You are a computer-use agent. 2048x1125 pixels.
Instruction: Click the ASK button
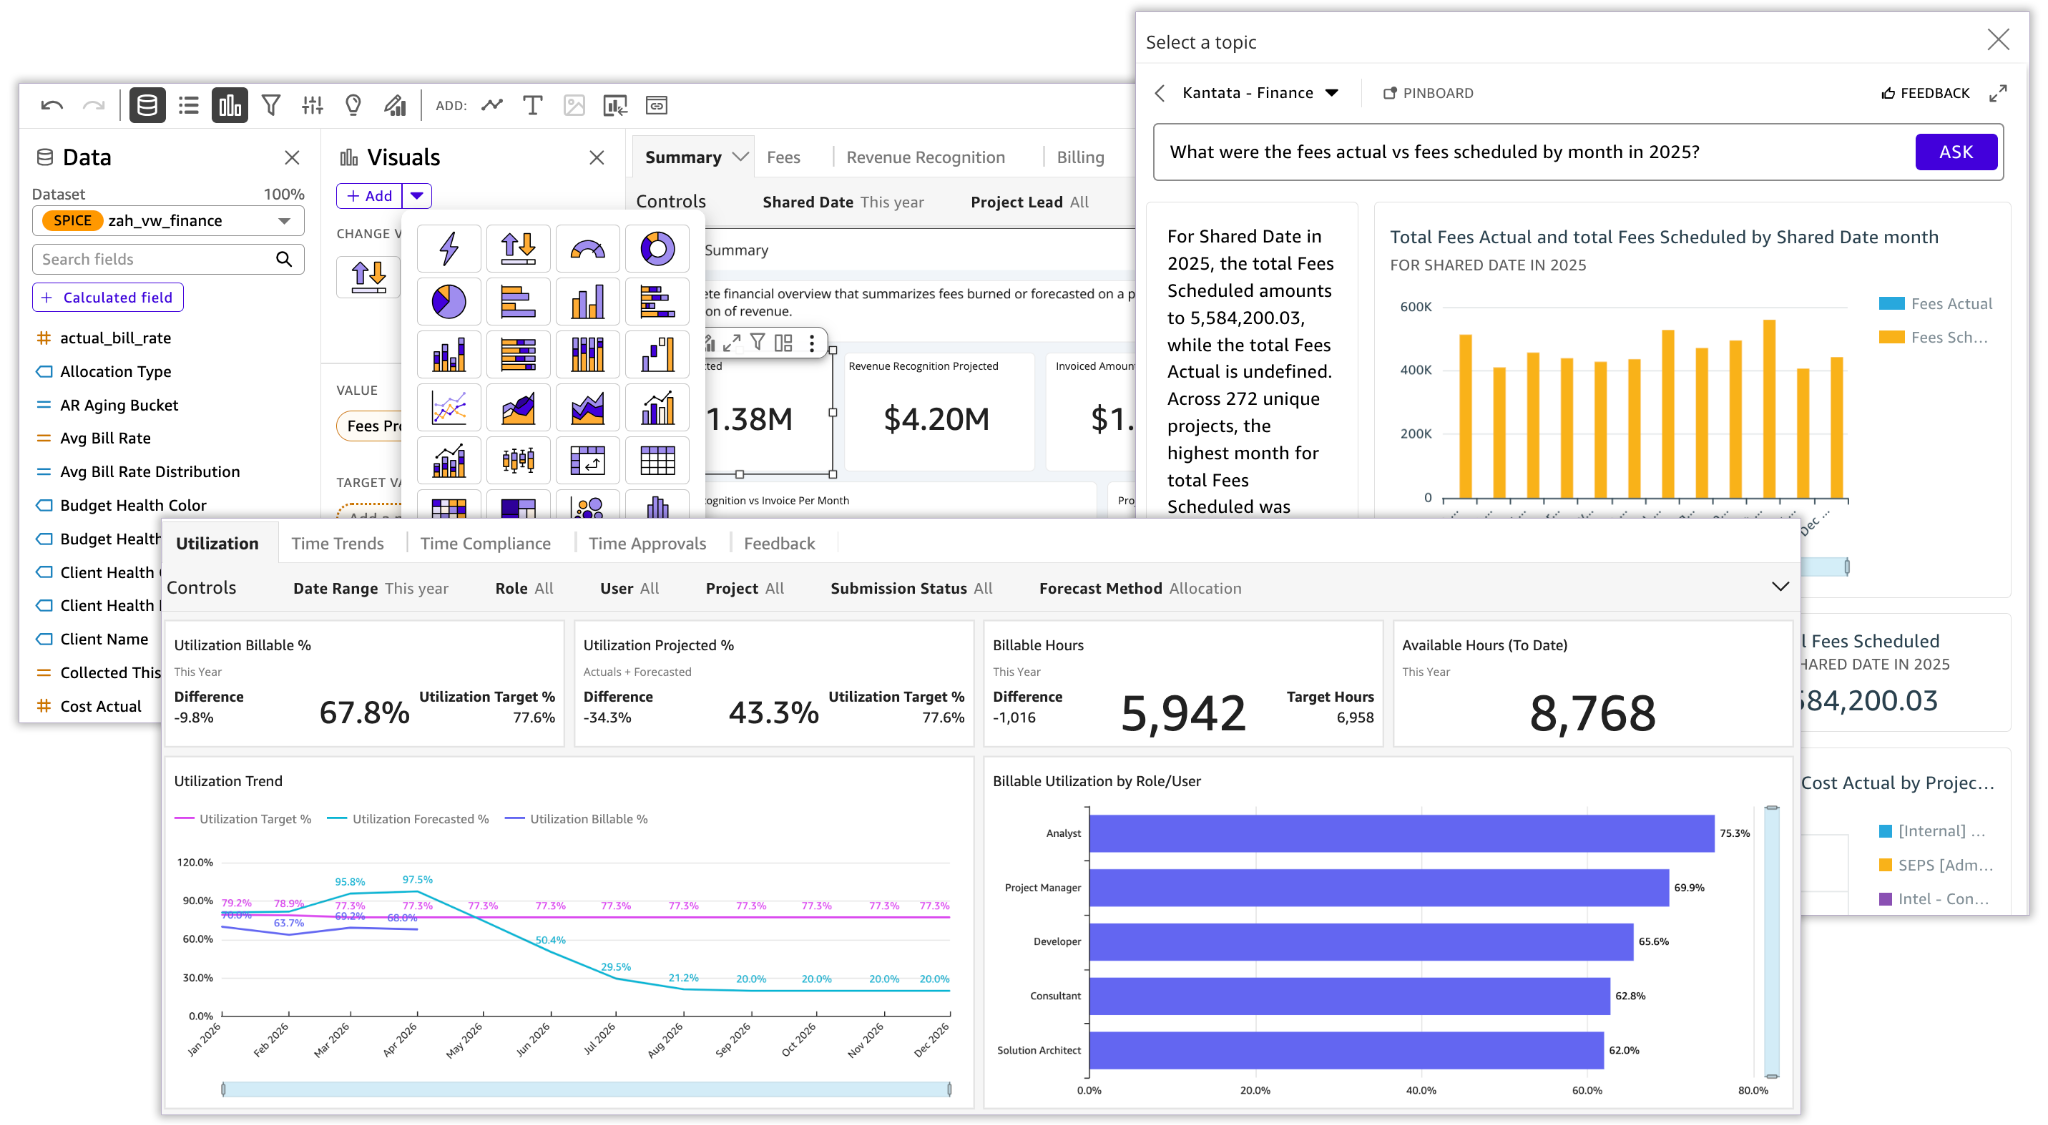(1956, 152)
